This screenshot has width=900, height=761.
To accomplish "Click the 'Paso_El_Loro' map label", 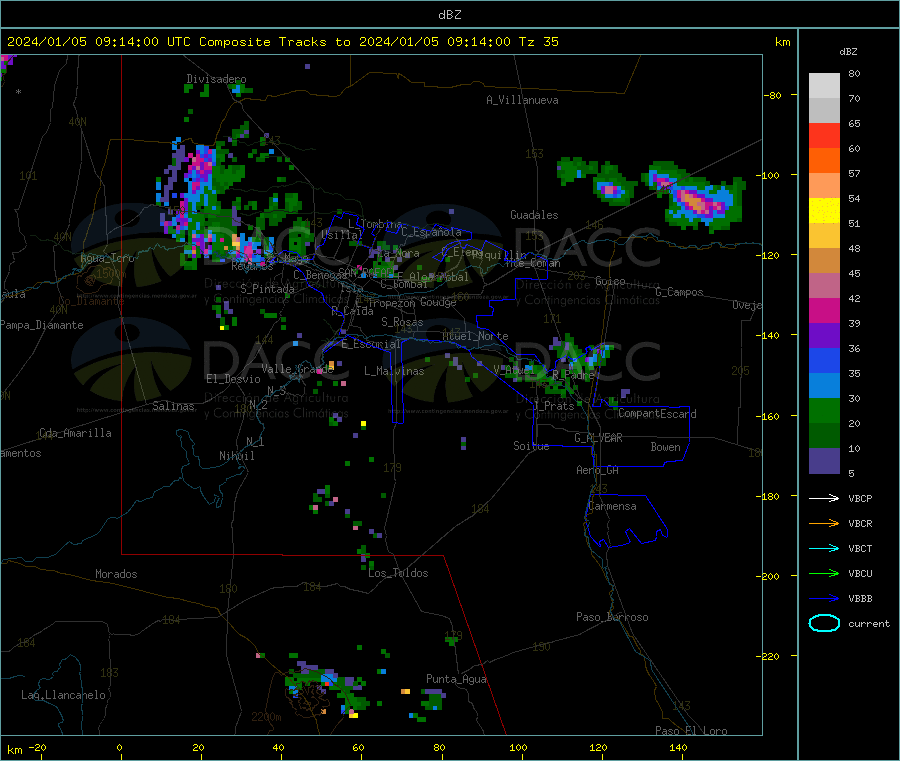I will click(x=691, y=731).
